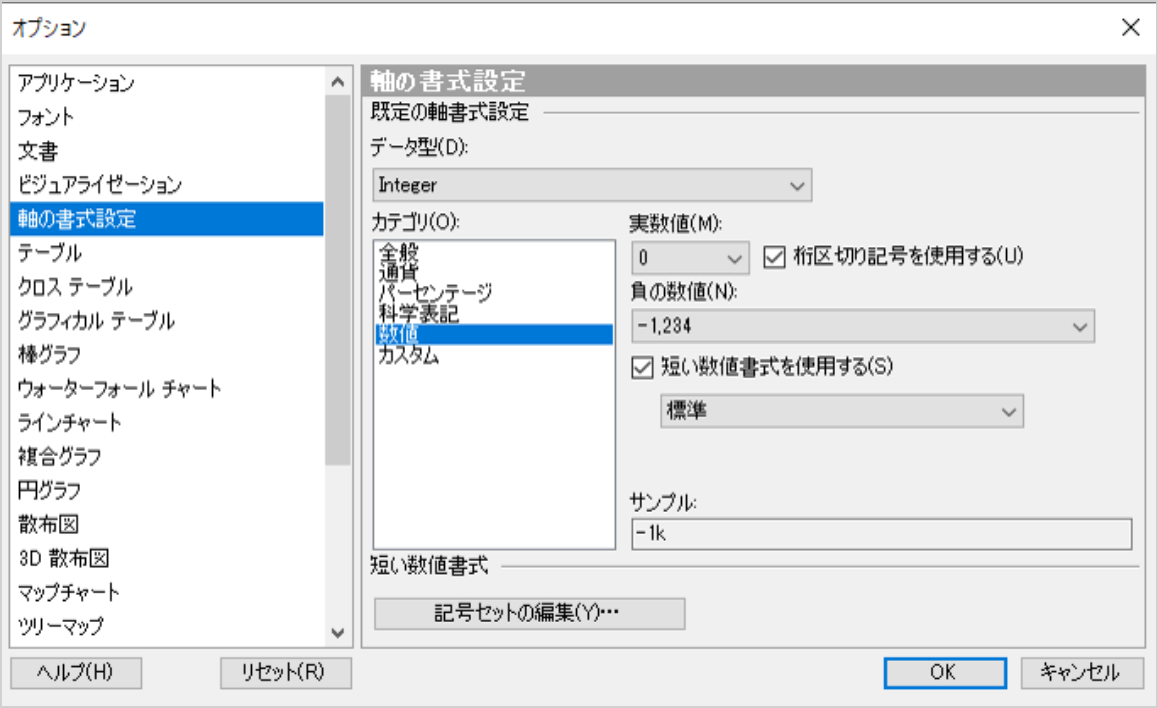The height and width of the screenshot is (708, 1158).
Task: Click the サンプル field showing -1k
Action: [881, 534]
